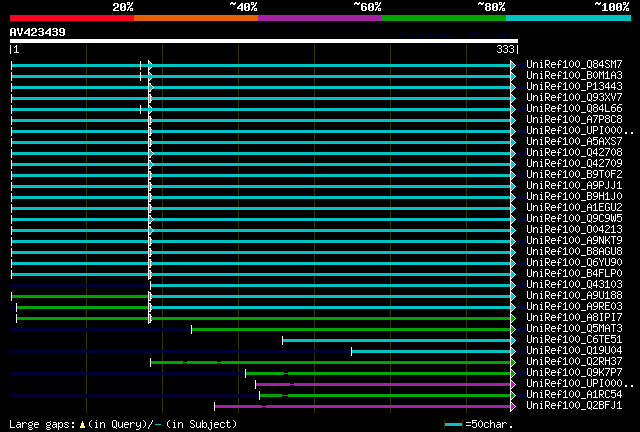
Task: Select the UniRef100_Q9K7P7 label
Action: (574, 373)
